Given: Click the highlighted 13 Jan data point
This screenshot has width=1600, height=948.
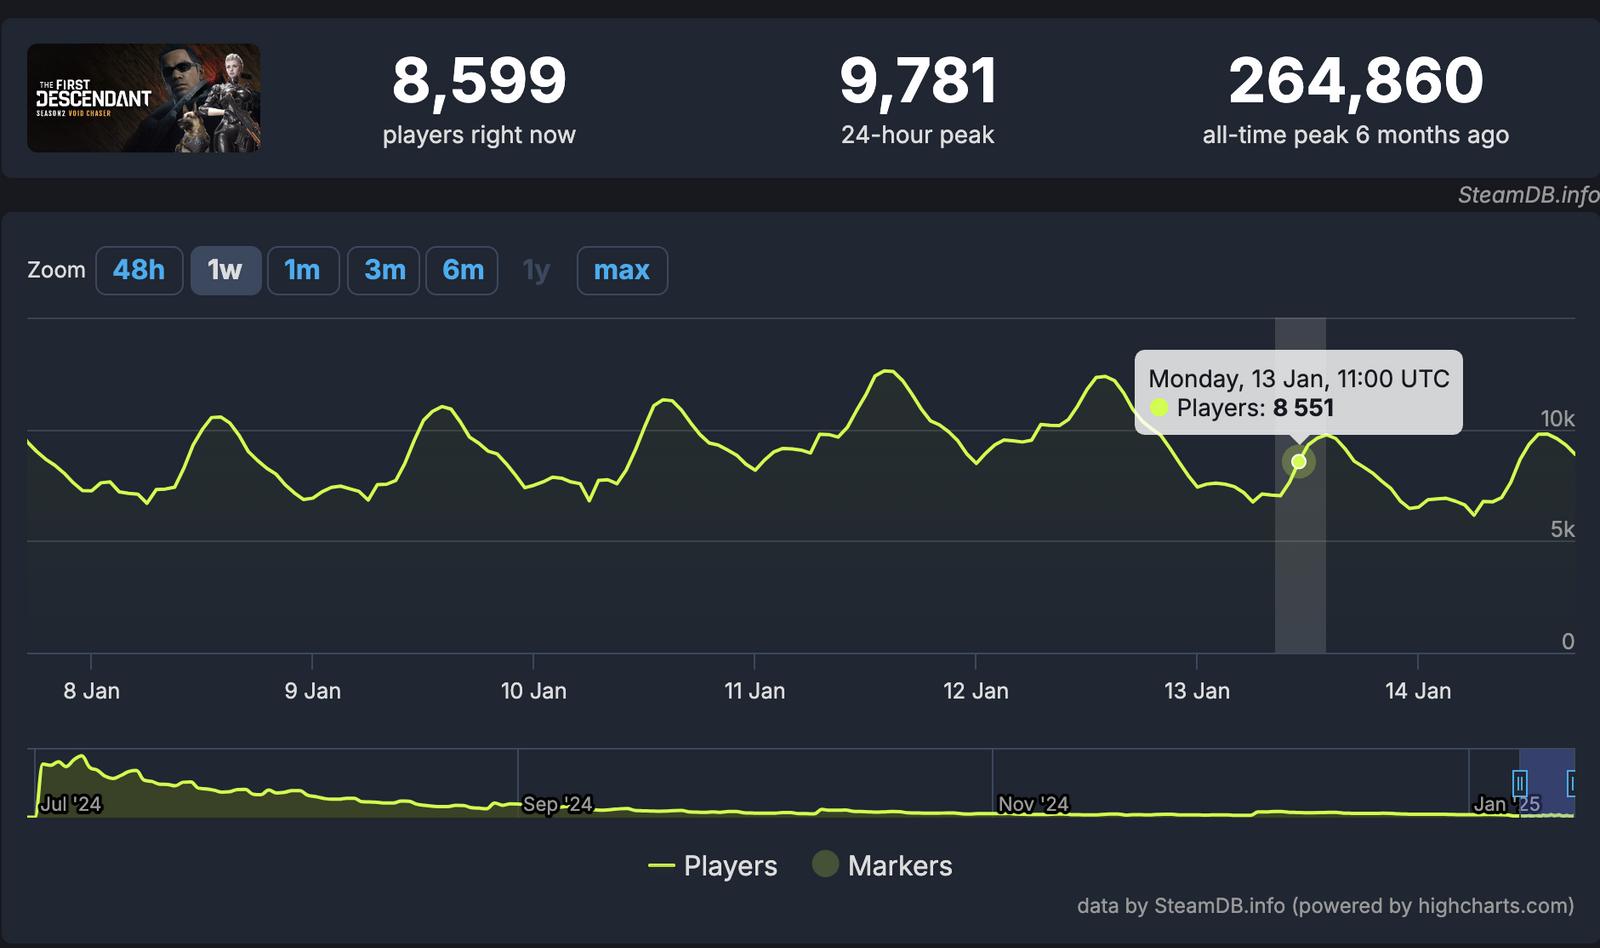Looking at the screenshot, I should 1298,462.
